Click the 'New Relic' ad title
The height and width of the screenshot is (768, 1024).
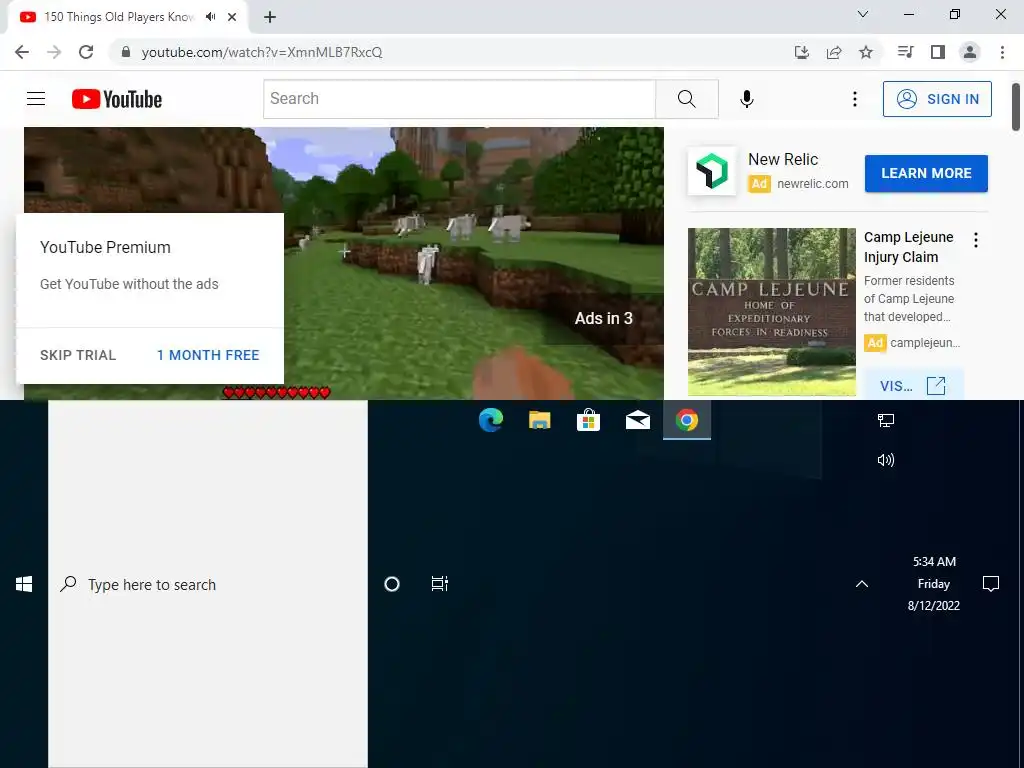[x=783, y=159]
